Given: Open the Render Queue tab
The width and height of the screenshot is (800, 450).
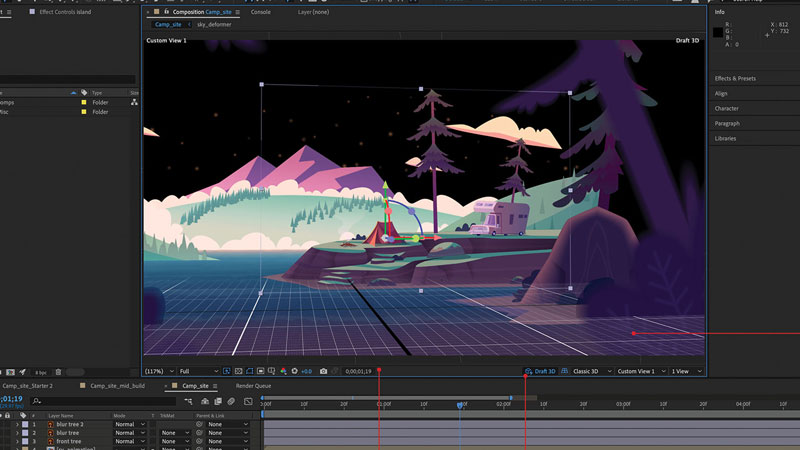Looking at the screenshot, I should pos(253,385).
